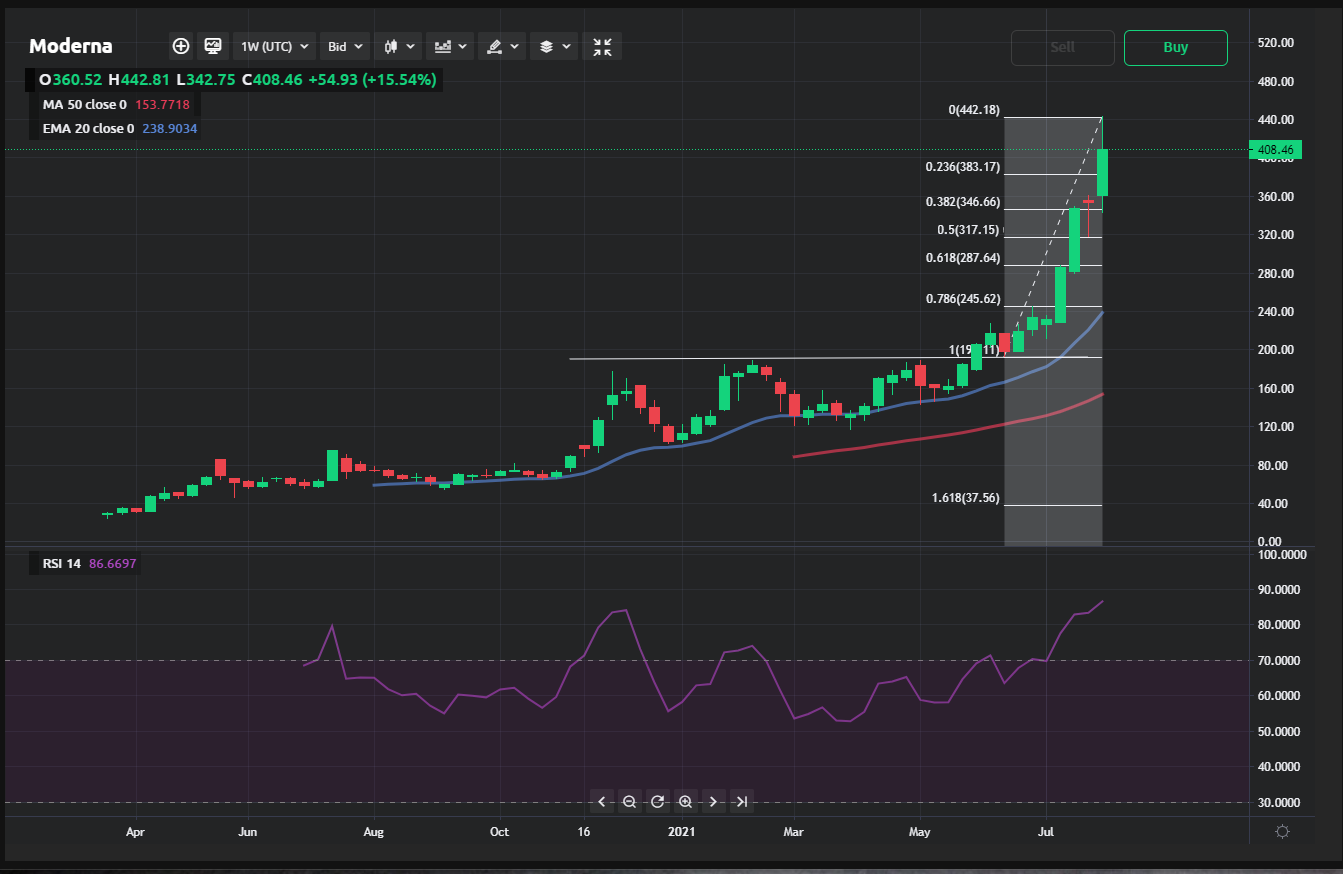Open the candlestick chart type dropdown
The height and width of the screenshot is (874, 1343).
click(398, 46)
